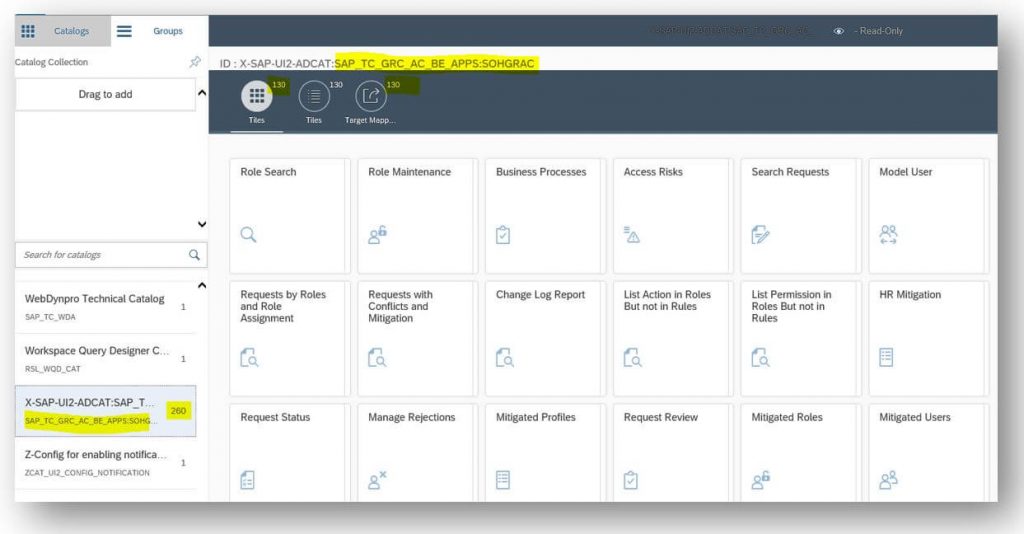This screenshot has height=534, width=1024.
Task: Click the Drag to add area
Action: 105,94
